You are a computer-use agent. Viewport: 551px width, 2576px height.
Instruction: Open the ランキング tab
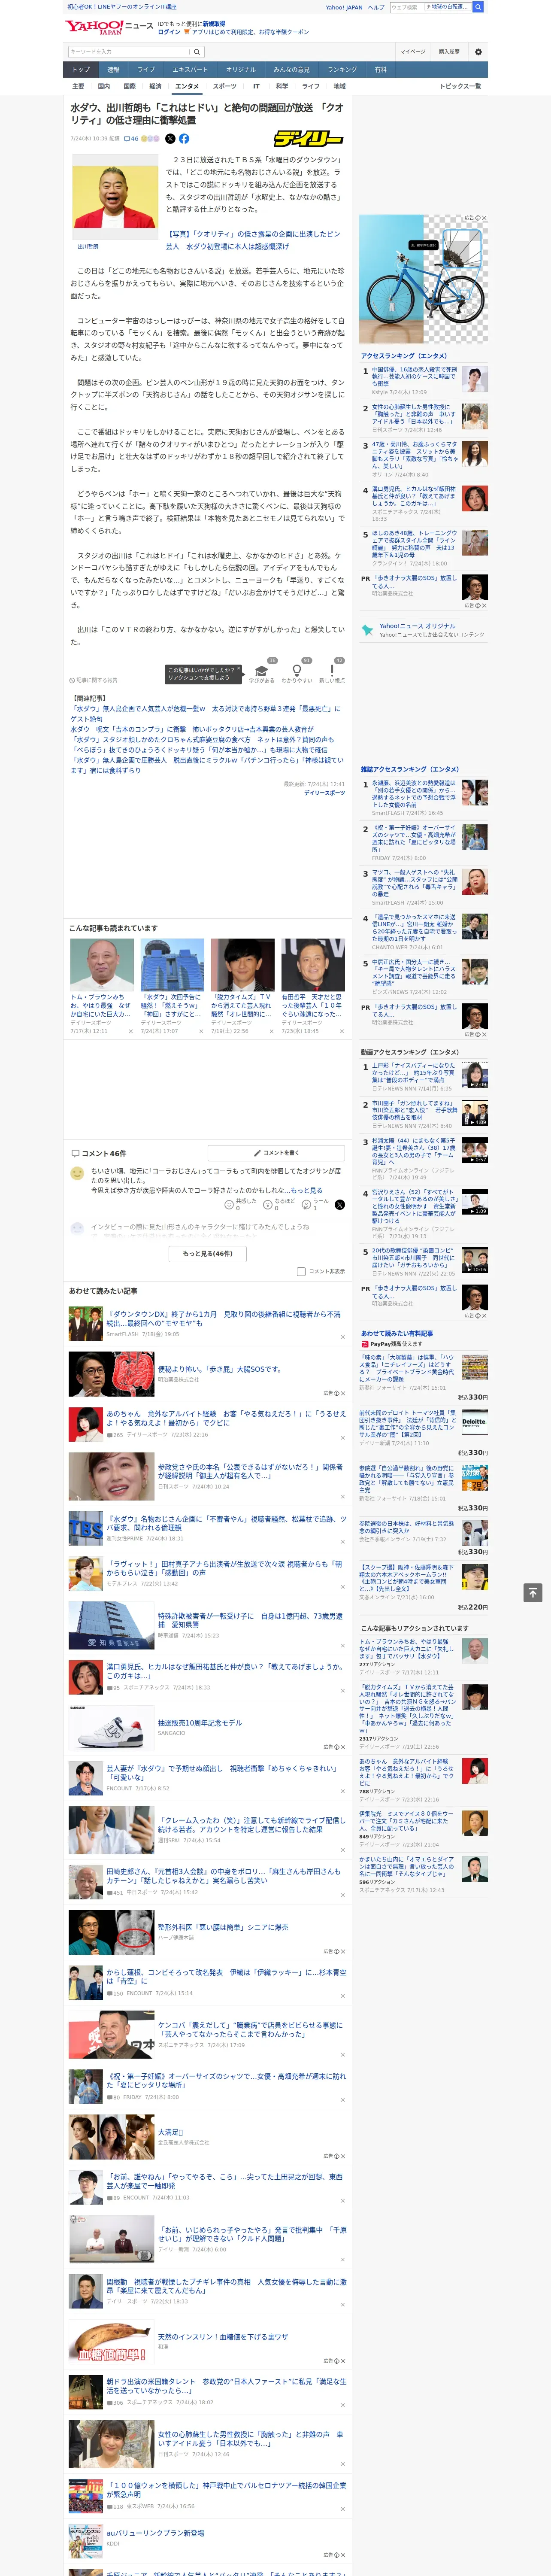pyautogui.click(x=342, y=70)
